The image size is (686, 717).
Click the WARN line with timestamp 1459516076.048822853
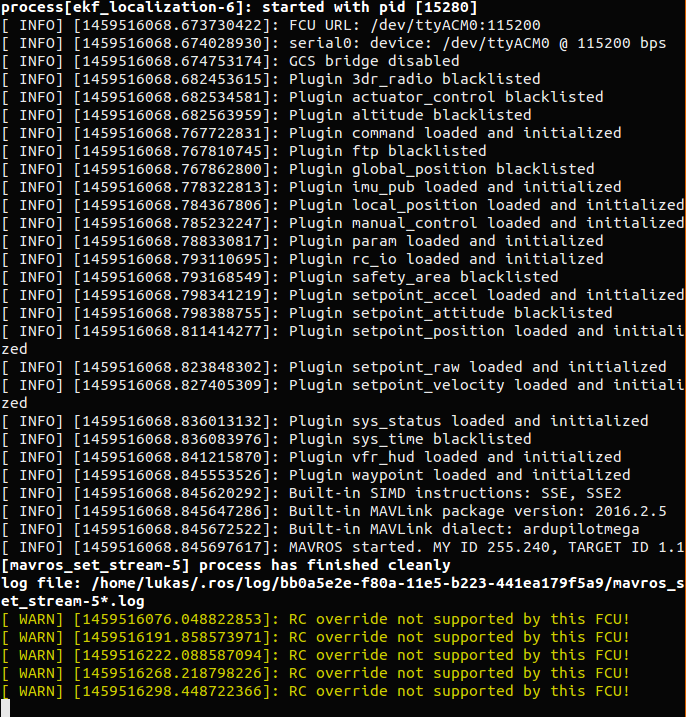coord(316,619)
